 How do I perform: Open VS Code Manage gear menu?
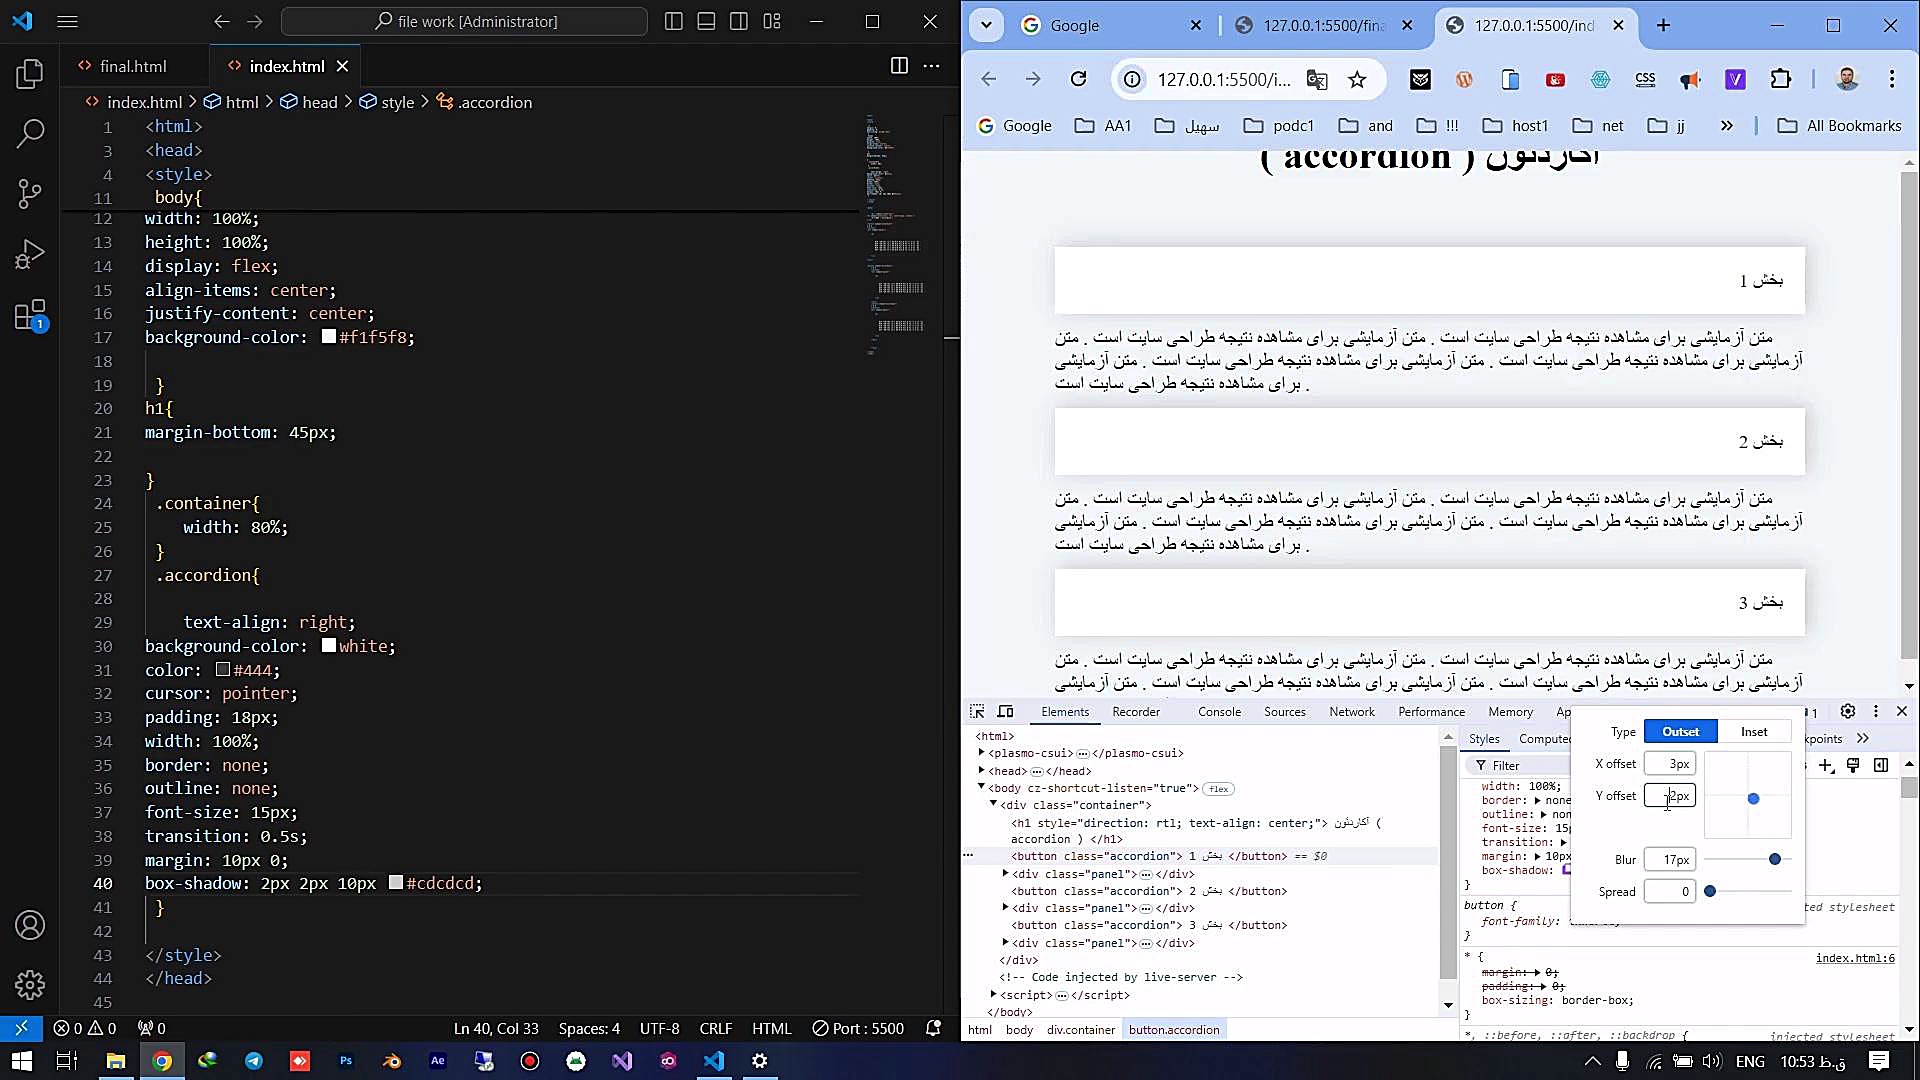point(30,985)
